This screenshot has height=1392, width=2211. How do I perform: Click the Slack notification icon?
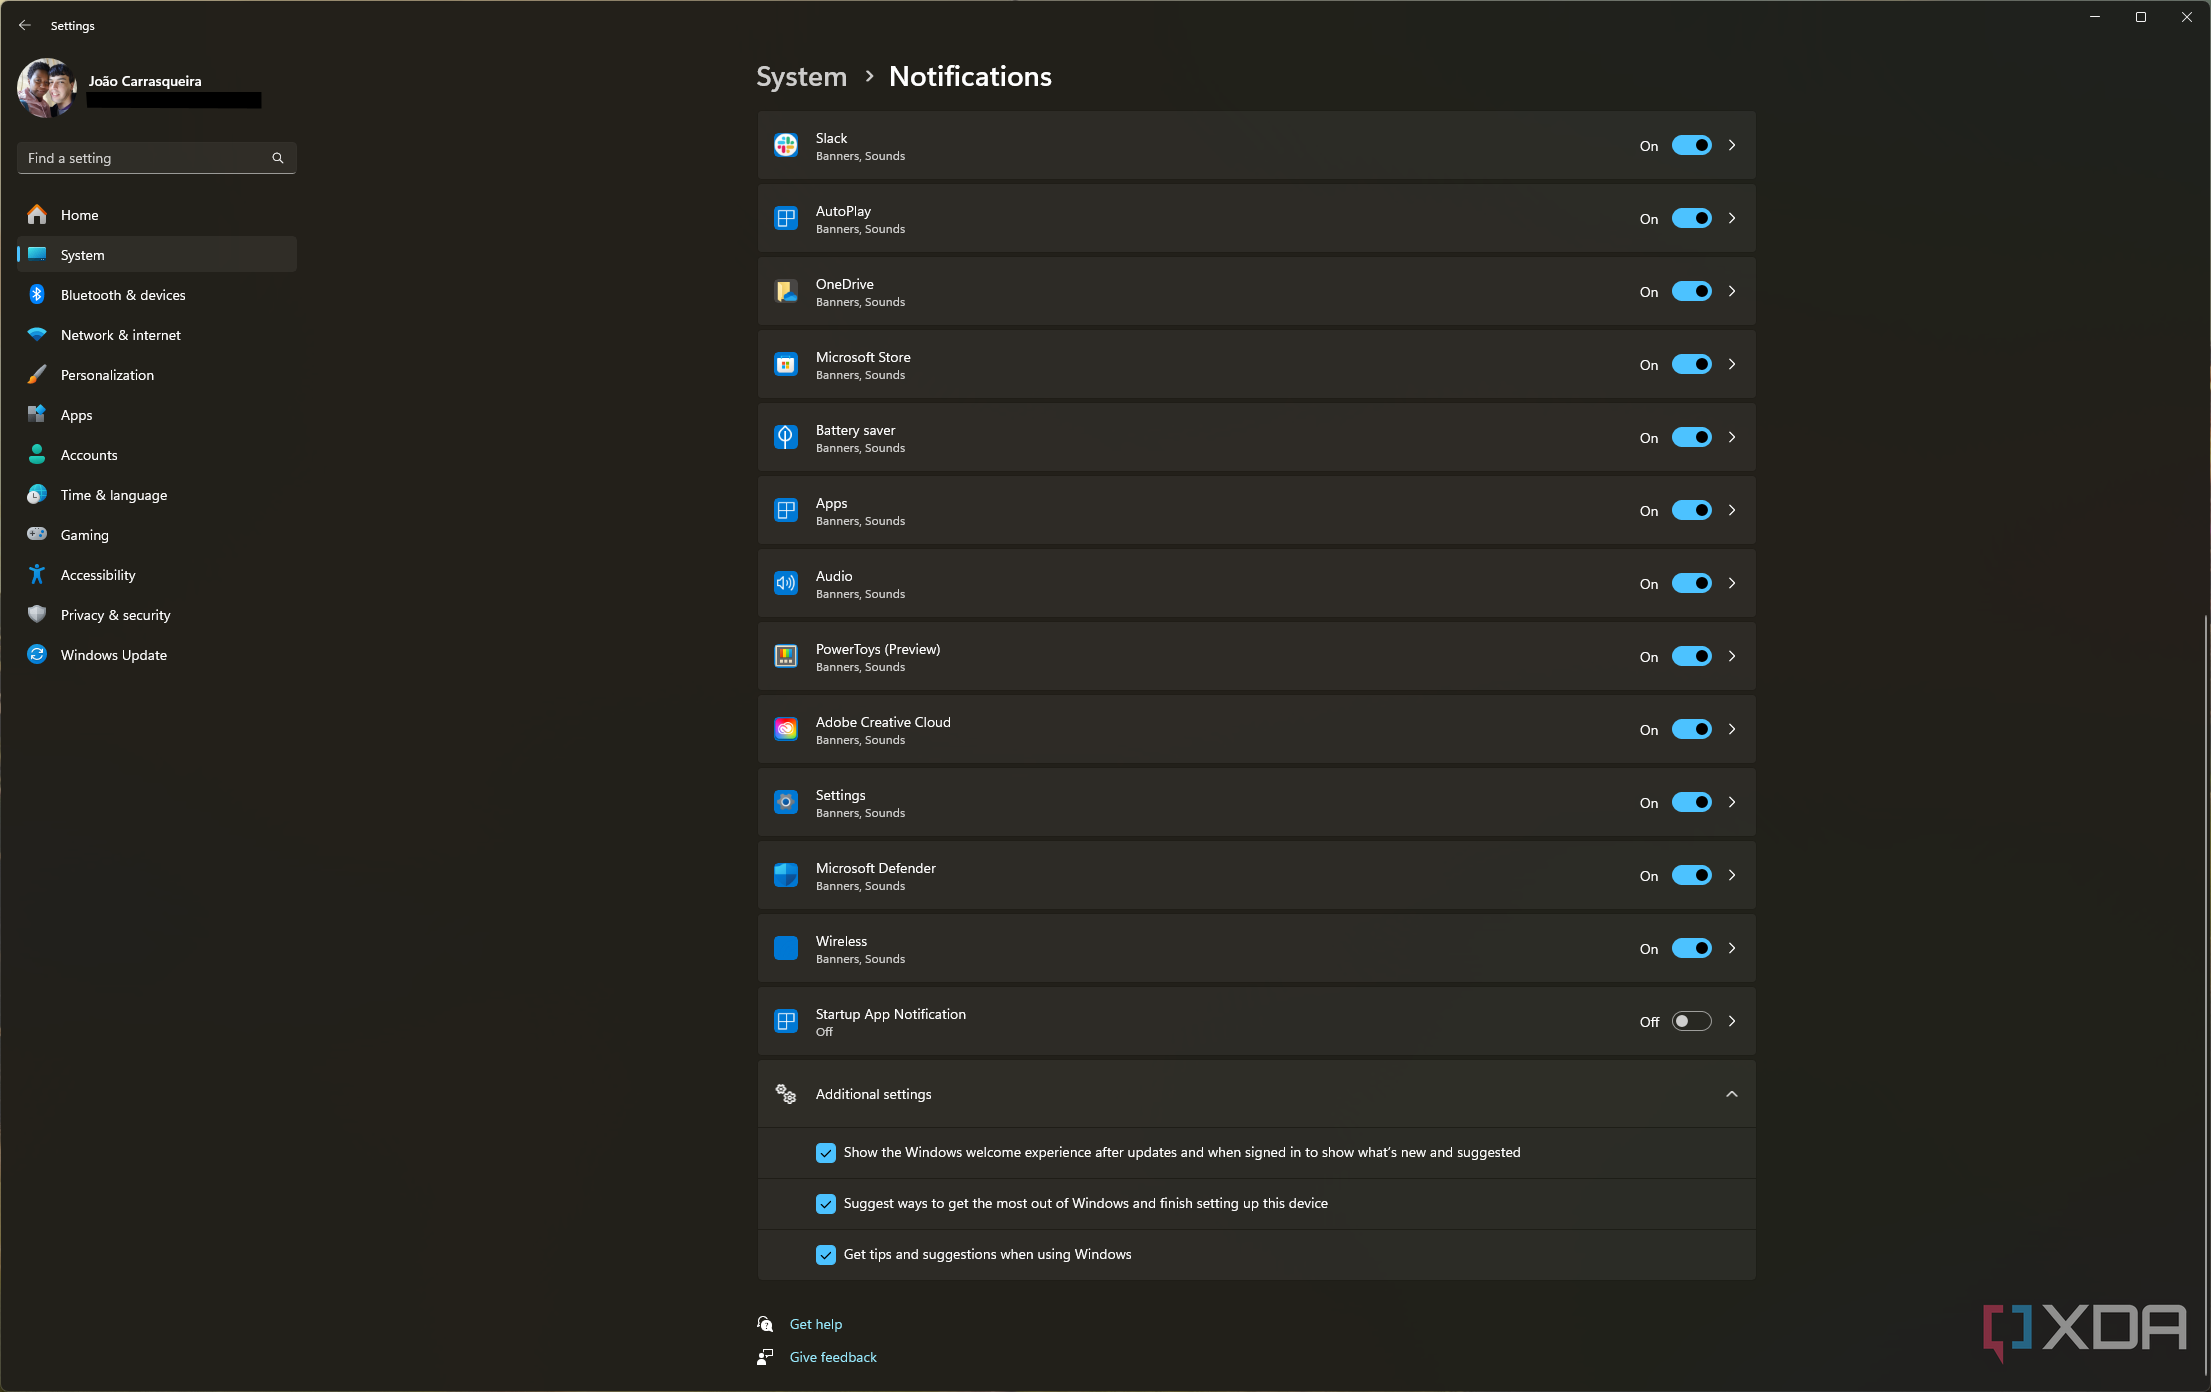[784, 144]
